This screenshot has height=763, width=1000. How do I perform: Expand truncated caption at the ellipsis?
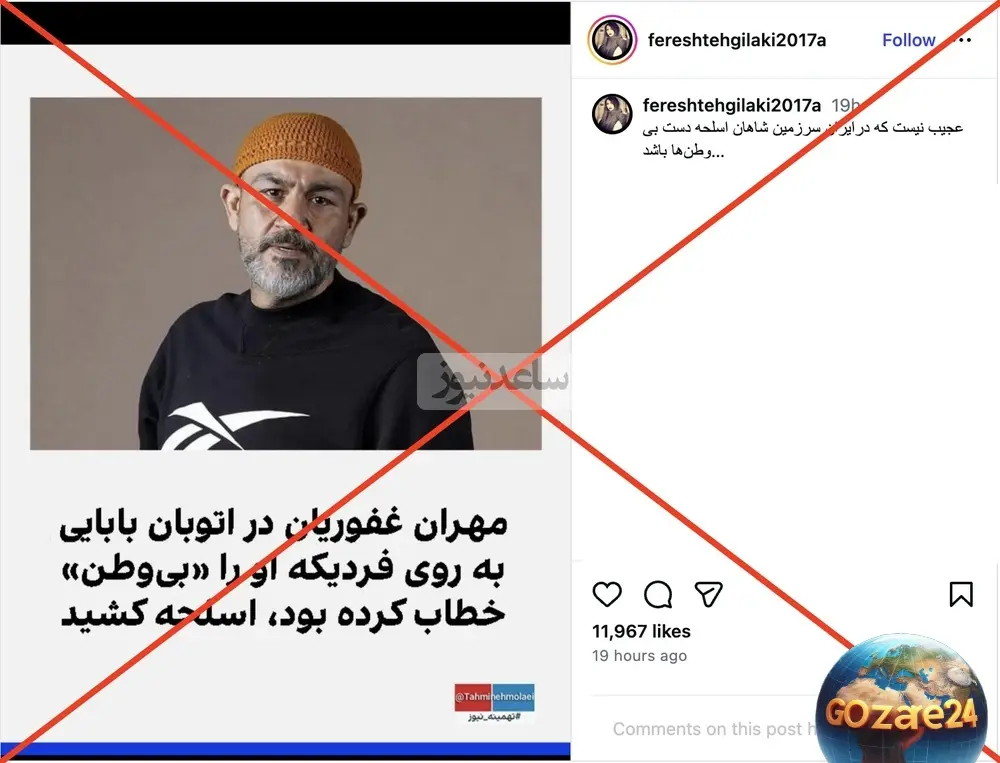(718, 153)
